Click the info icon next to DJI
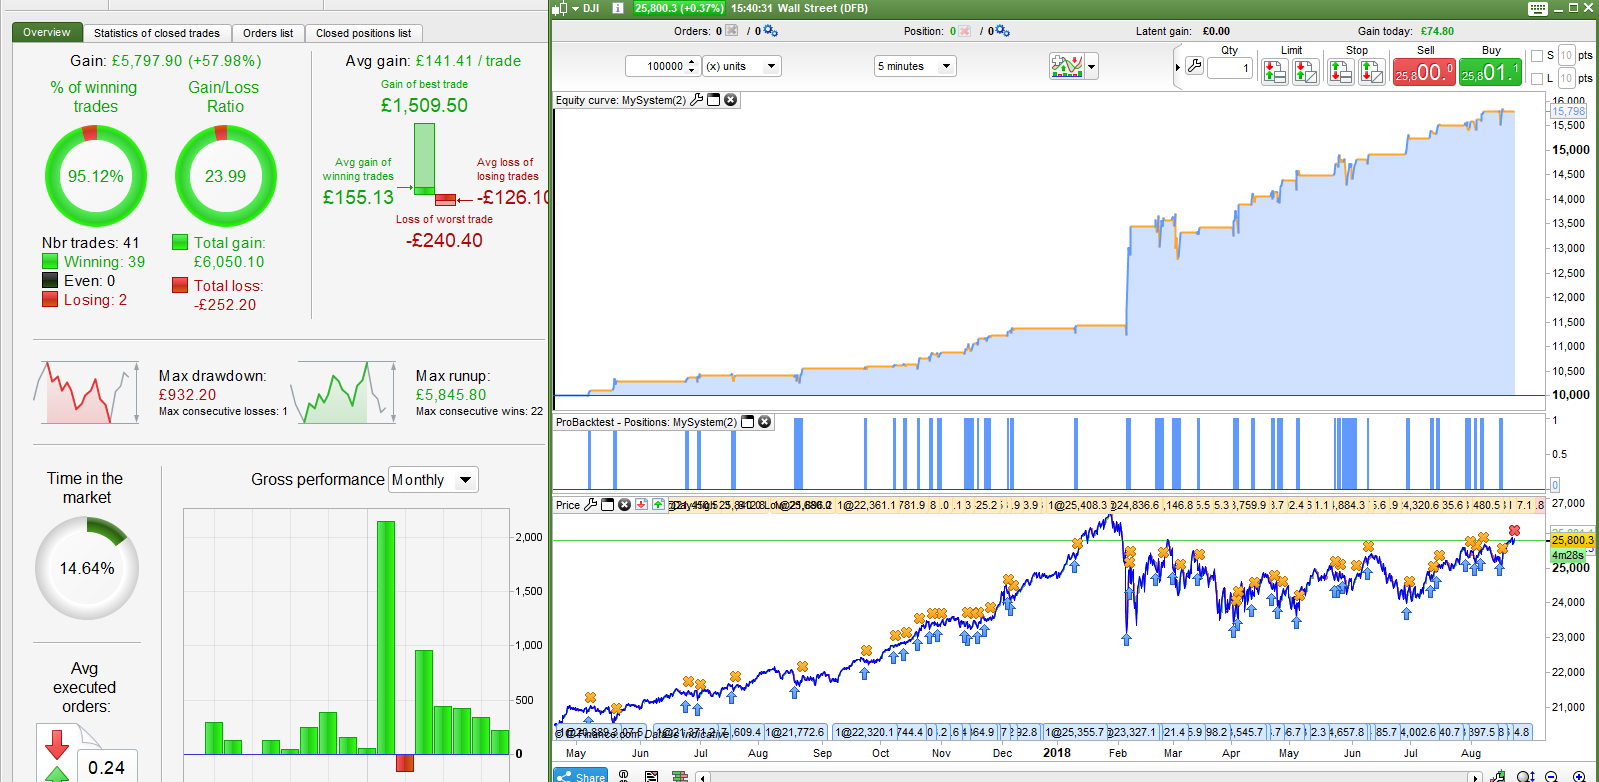This screenshot has width=1599, height=782. pos(618,8)
